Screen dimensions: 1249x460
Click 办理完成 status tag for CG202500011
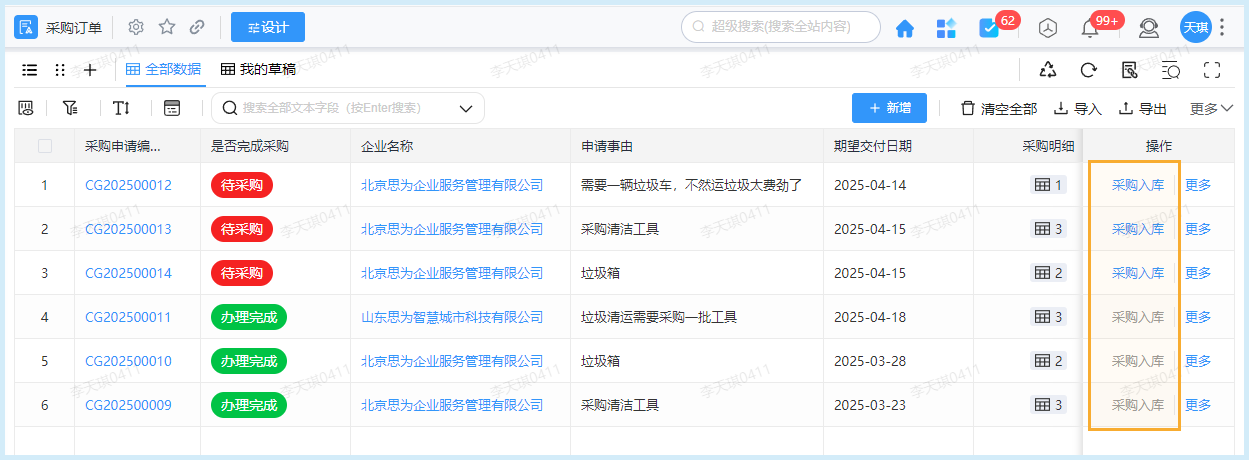tap(249, 317)
